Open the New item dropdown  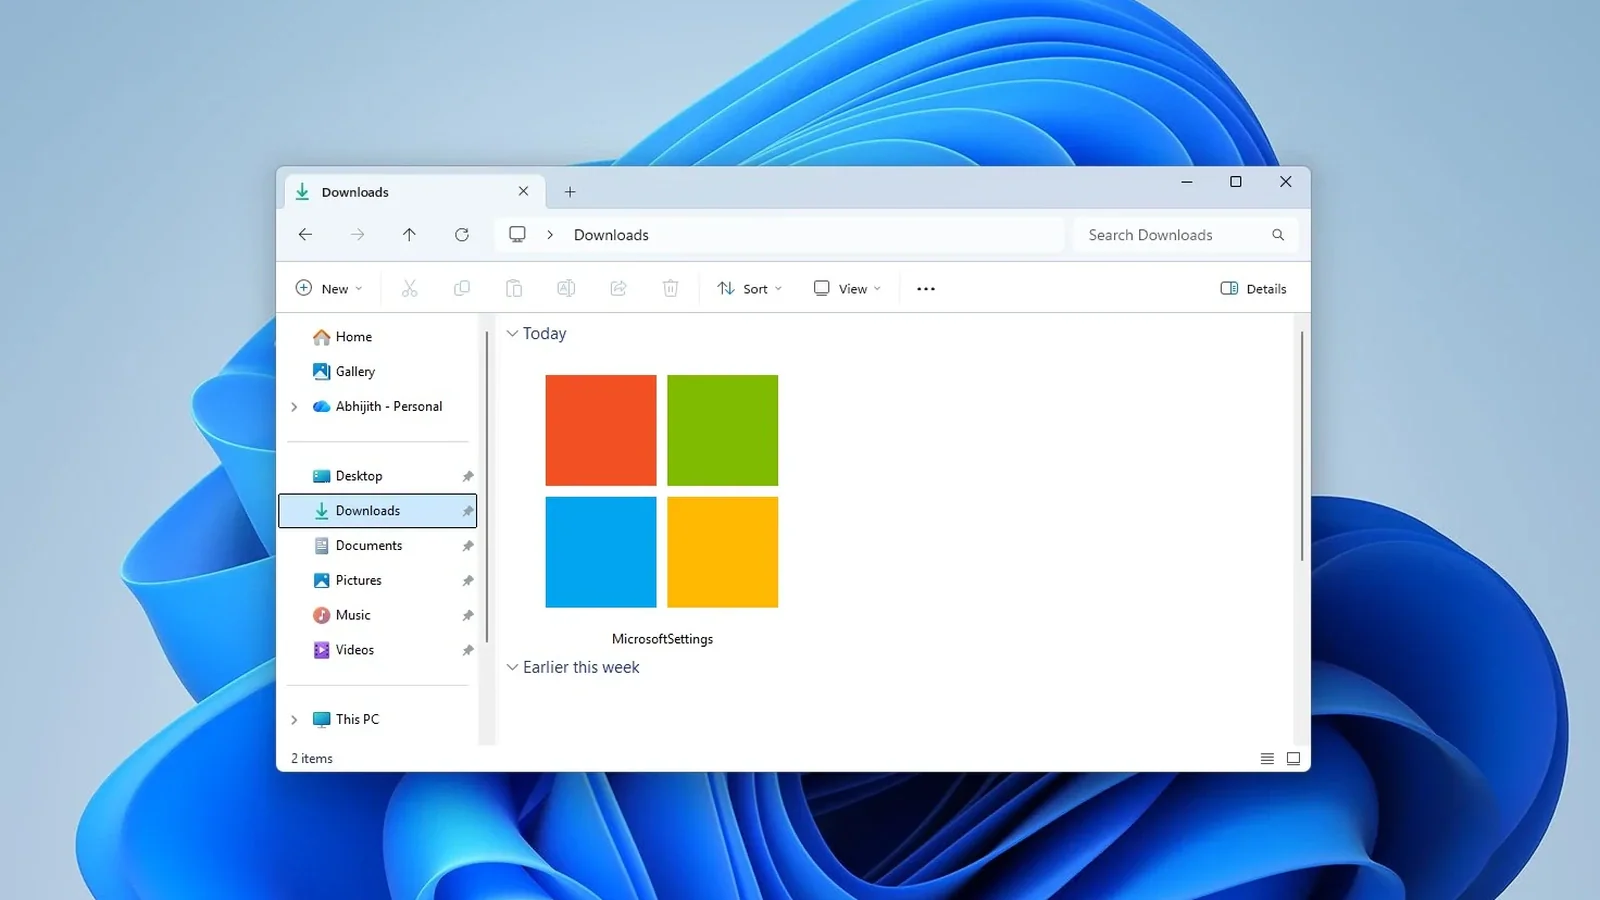(x=329, y=288)
